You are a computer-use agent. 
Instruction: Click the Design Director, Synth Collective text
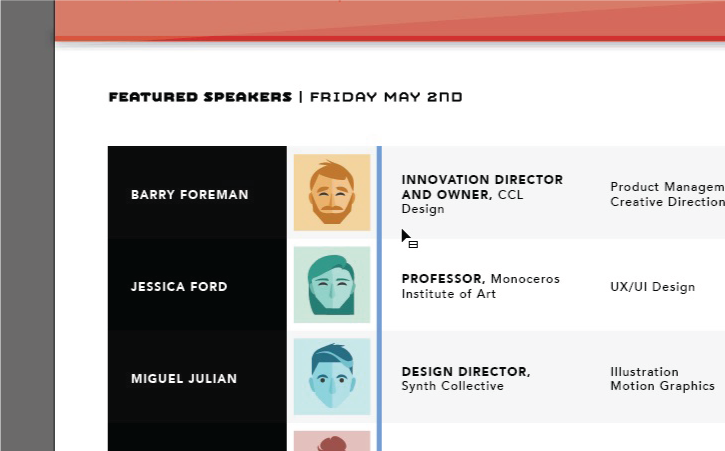(465, 378)
